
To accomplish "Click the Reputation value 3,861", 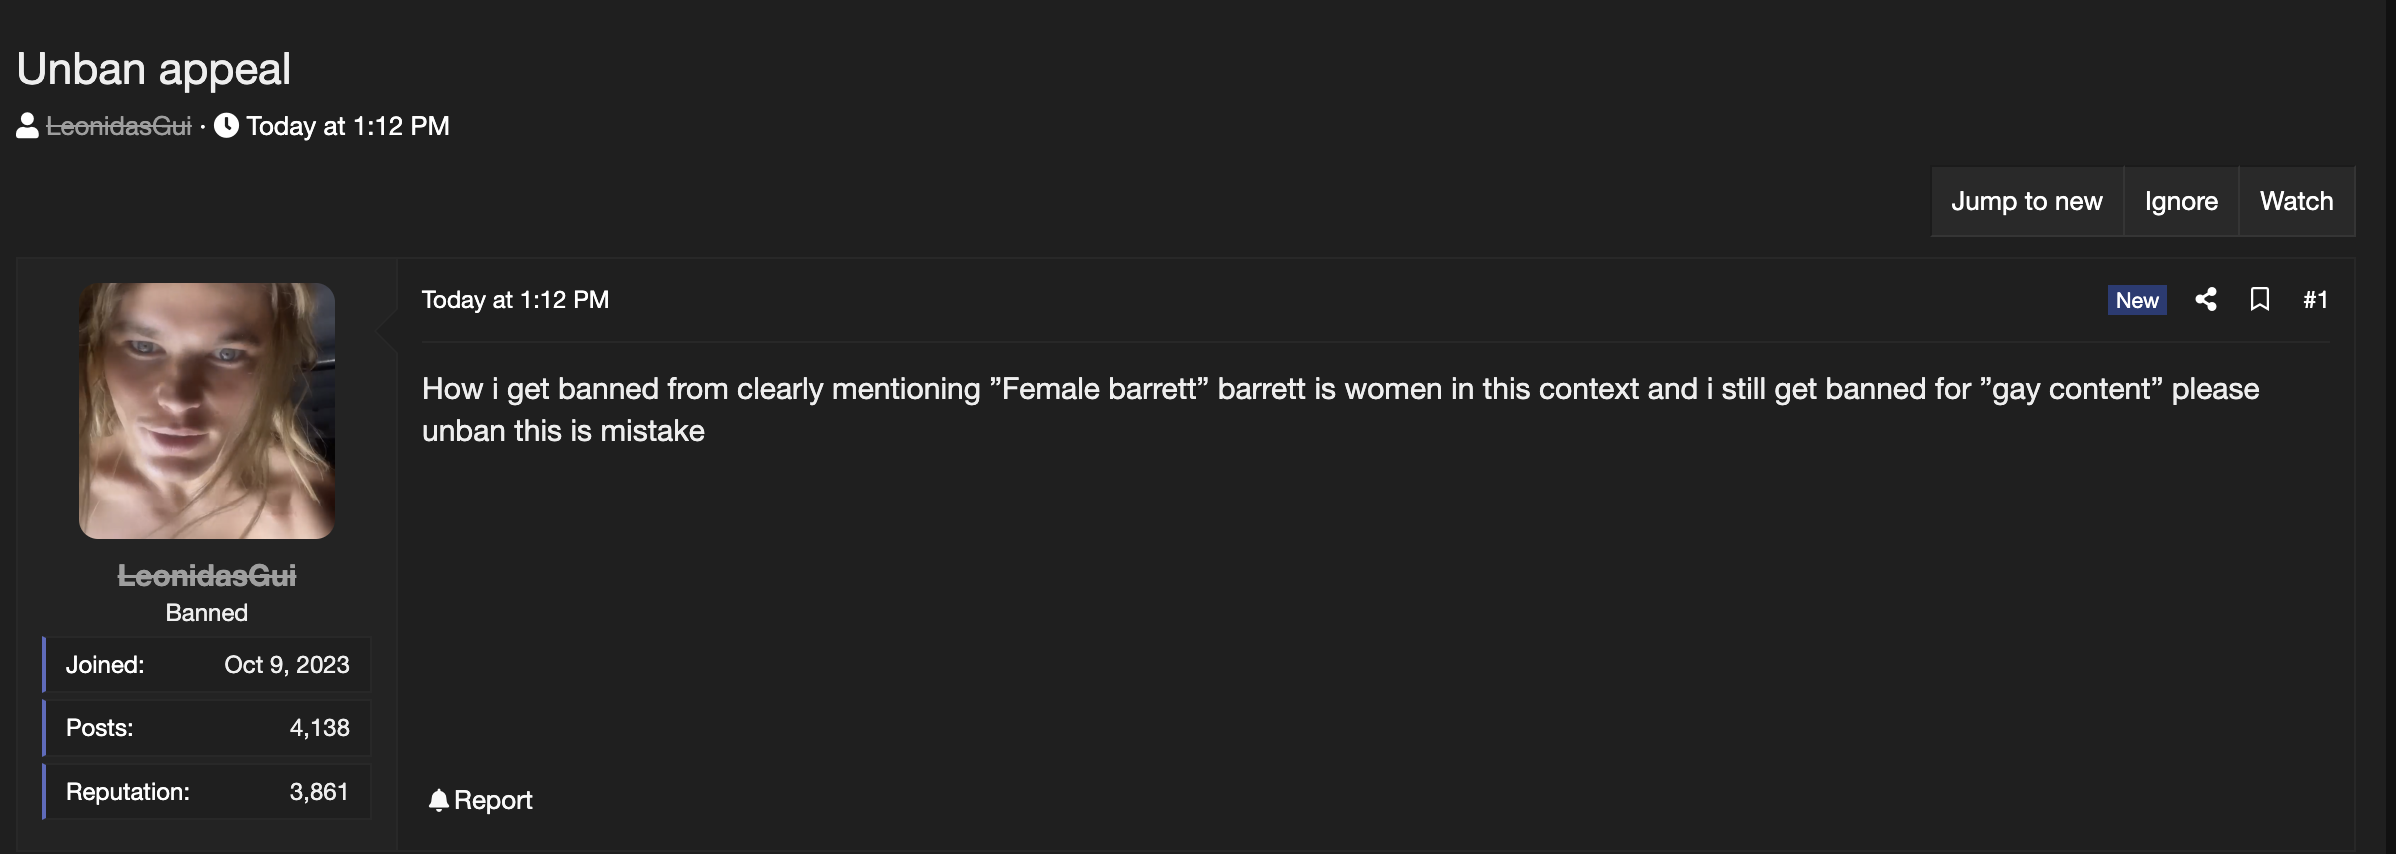I will 319,792.
